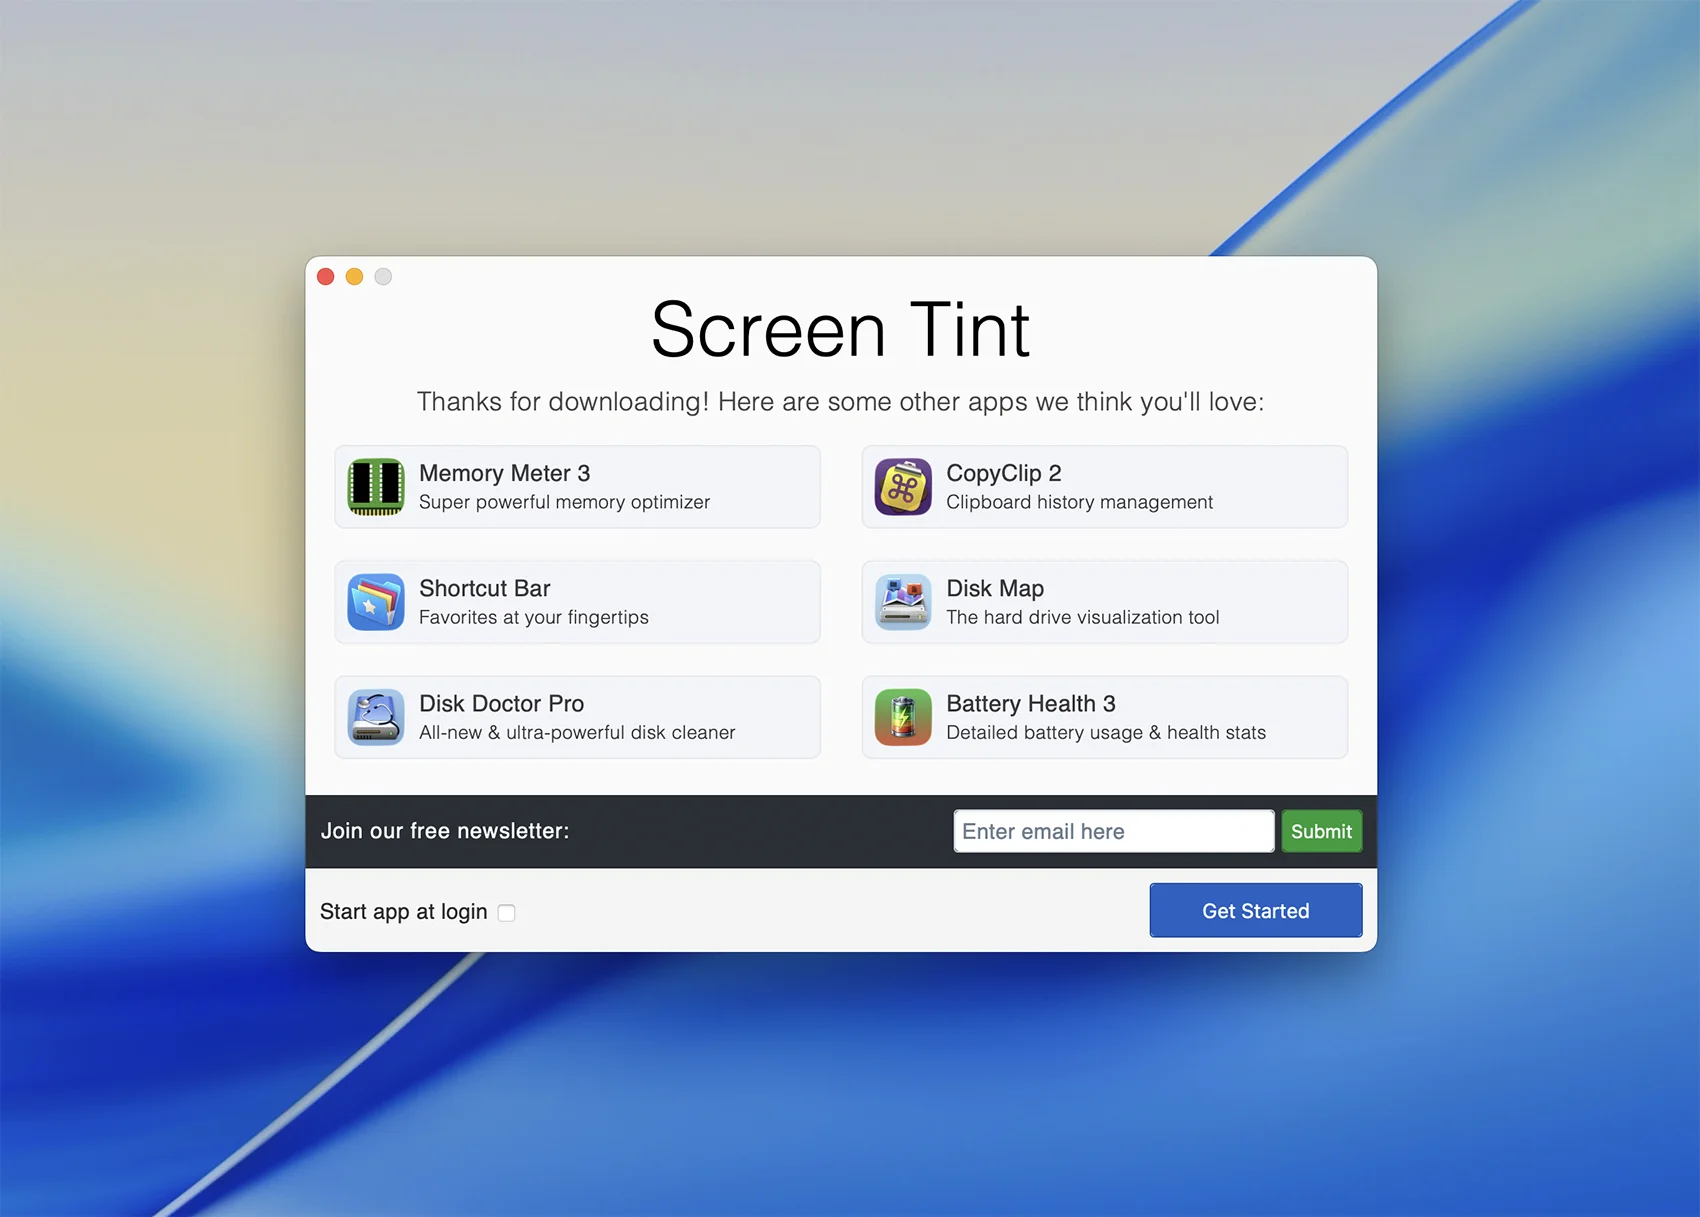
Task: Focus the Enter email here field
Action: click(1113, 831)
